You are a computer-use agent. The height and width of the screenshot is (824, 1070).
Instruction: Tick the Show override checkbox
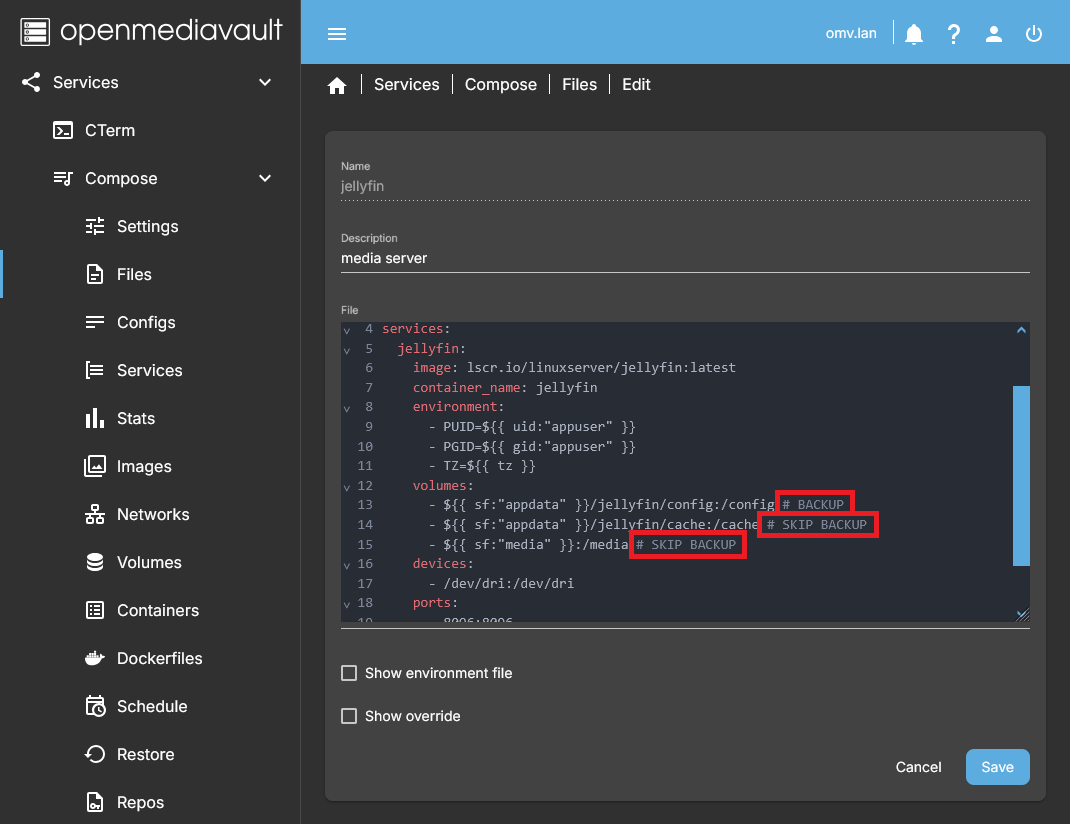tap(349, 716)
